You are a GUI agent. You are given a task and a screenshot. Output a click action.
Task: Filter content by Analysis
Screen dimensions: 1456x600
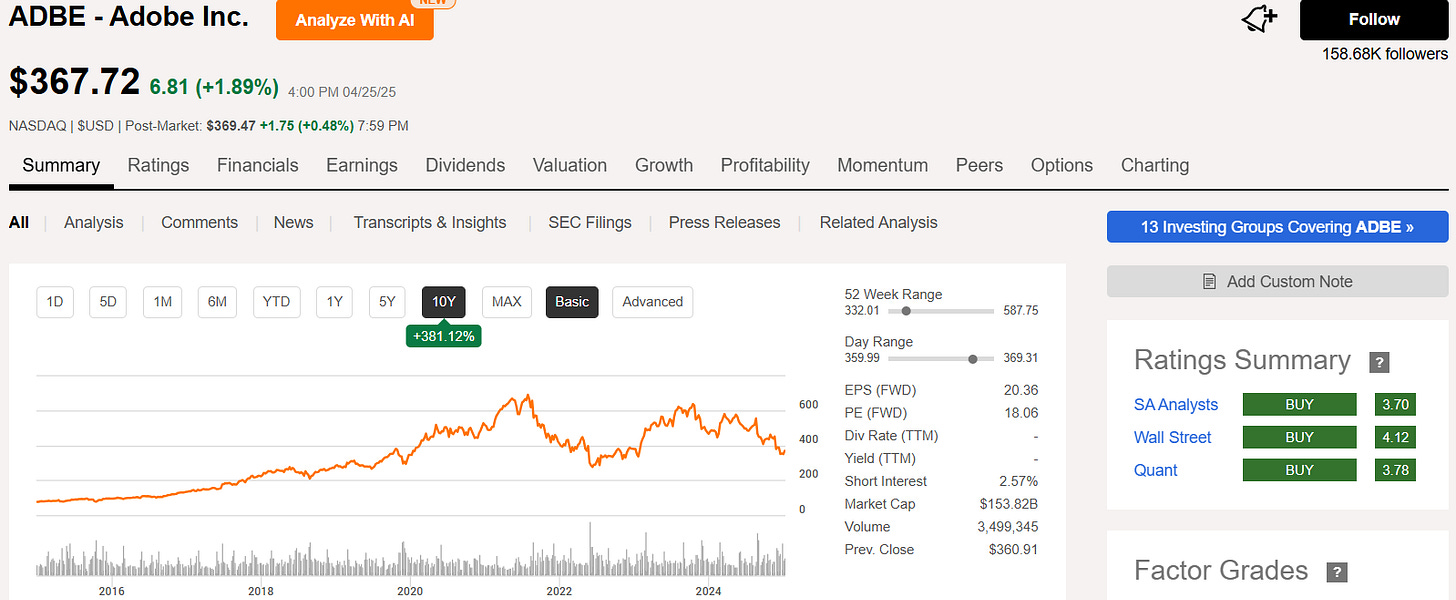pos(94,222)
